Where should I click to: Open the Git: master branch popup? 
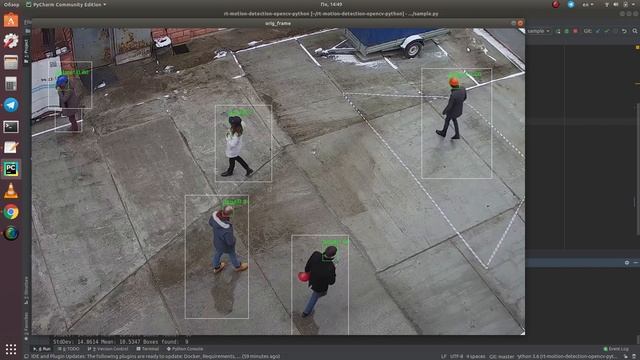click(x=502, y=356)
